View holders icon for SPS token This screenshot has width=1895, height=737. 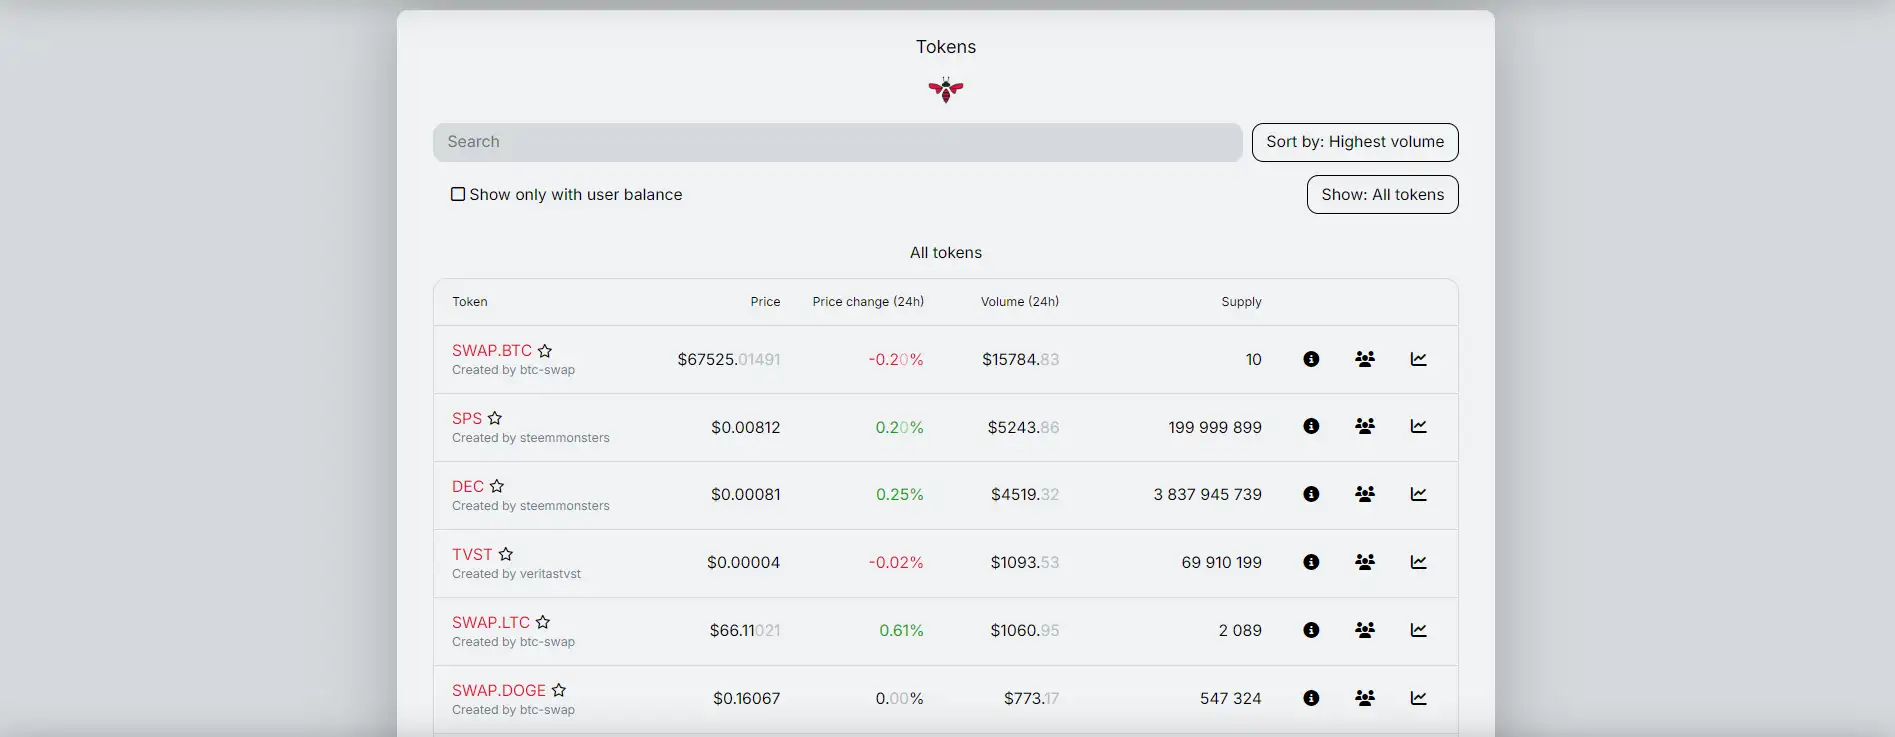tap(1364, 426)
